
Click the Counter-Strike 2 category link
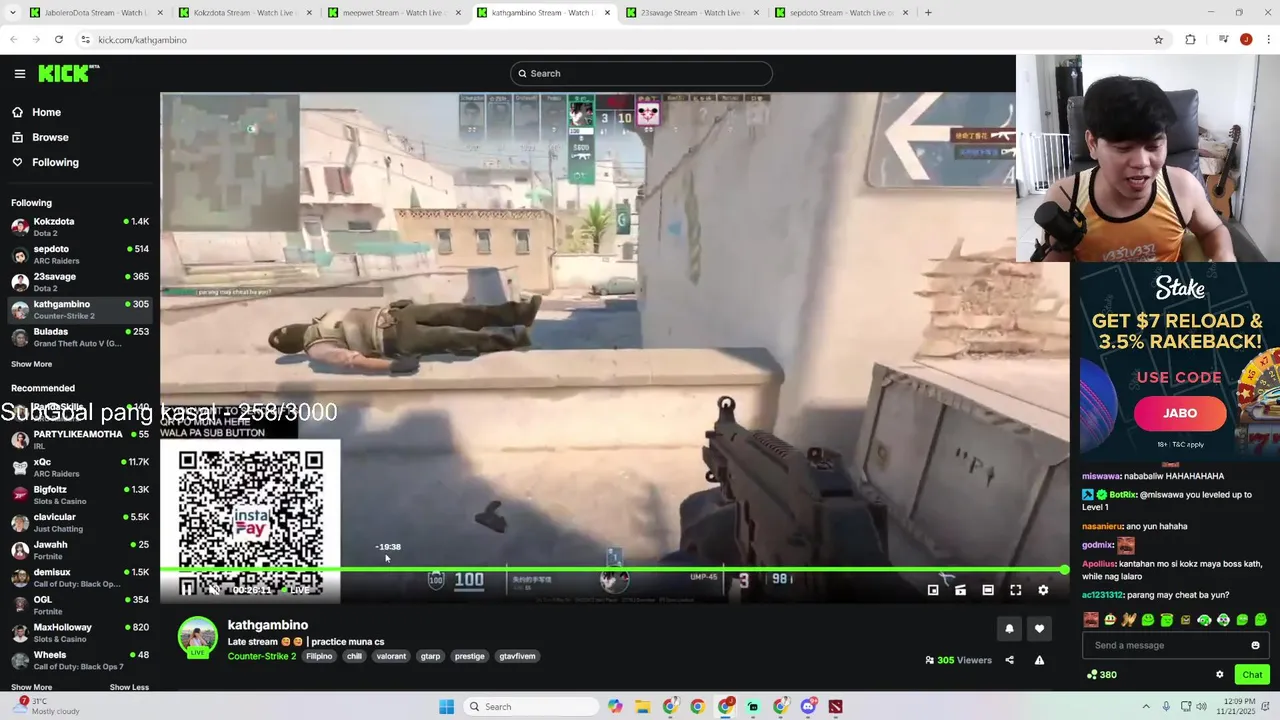[262, 656]
